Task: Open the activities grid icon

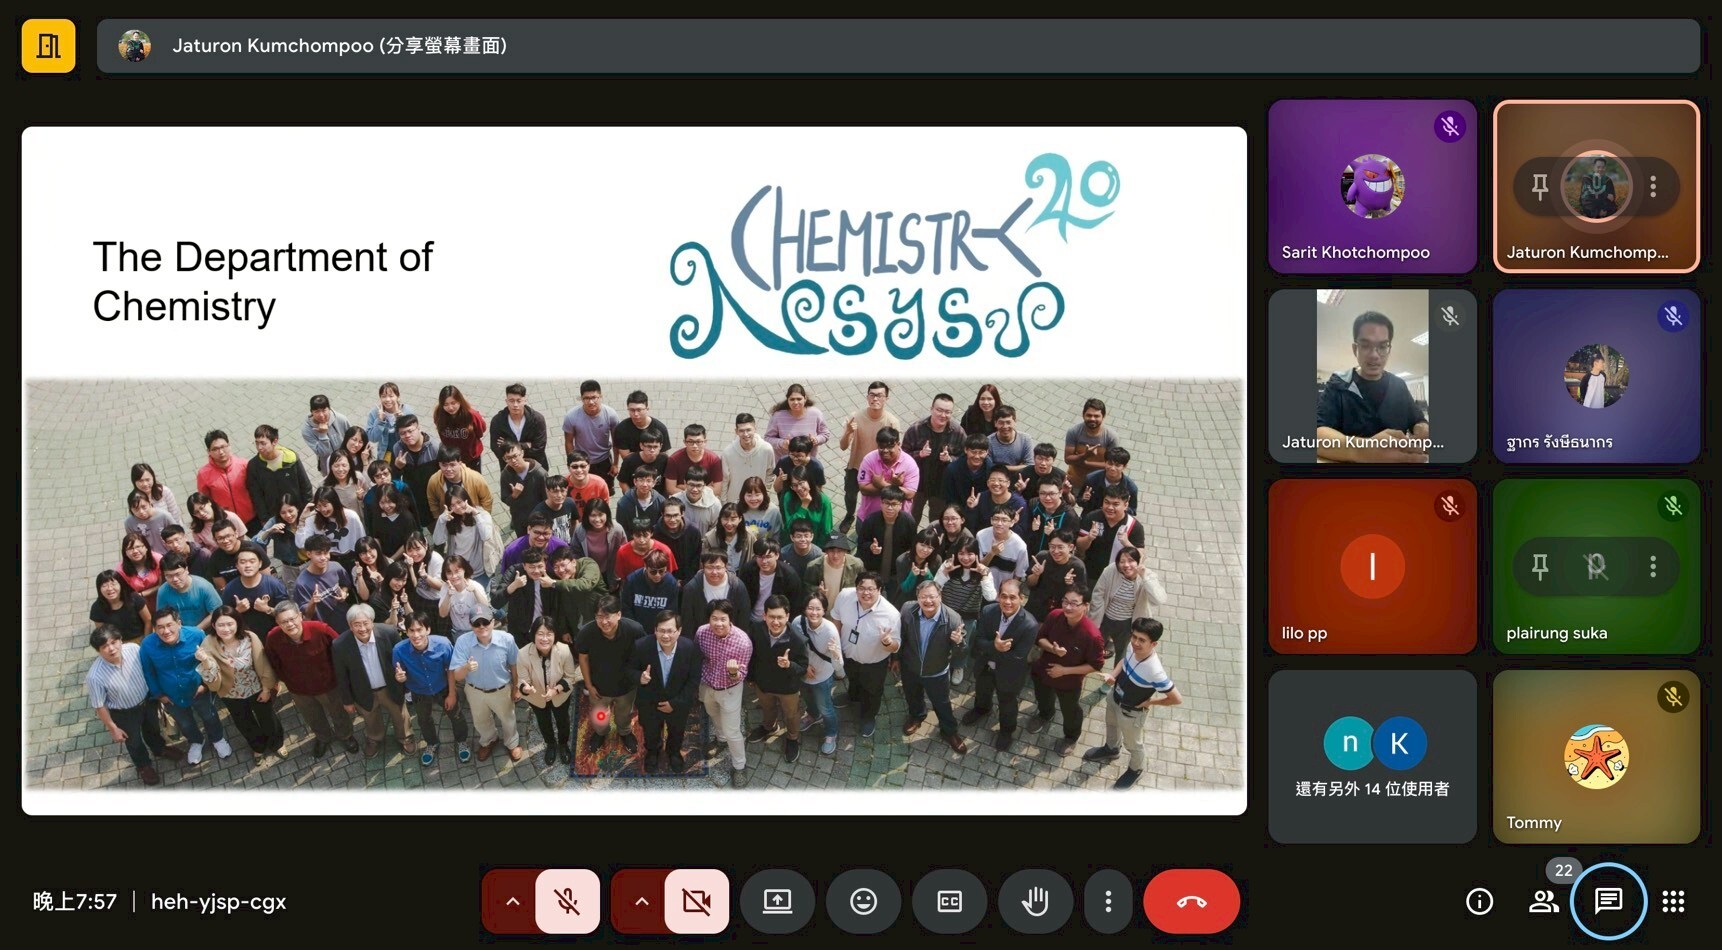Action: [x=1673, y=901]
